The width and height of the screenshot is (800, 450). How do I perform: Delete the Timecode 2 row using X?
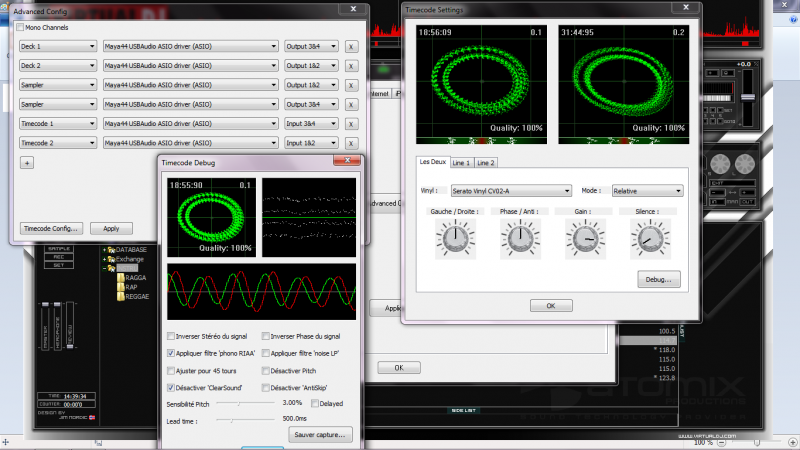351,143
